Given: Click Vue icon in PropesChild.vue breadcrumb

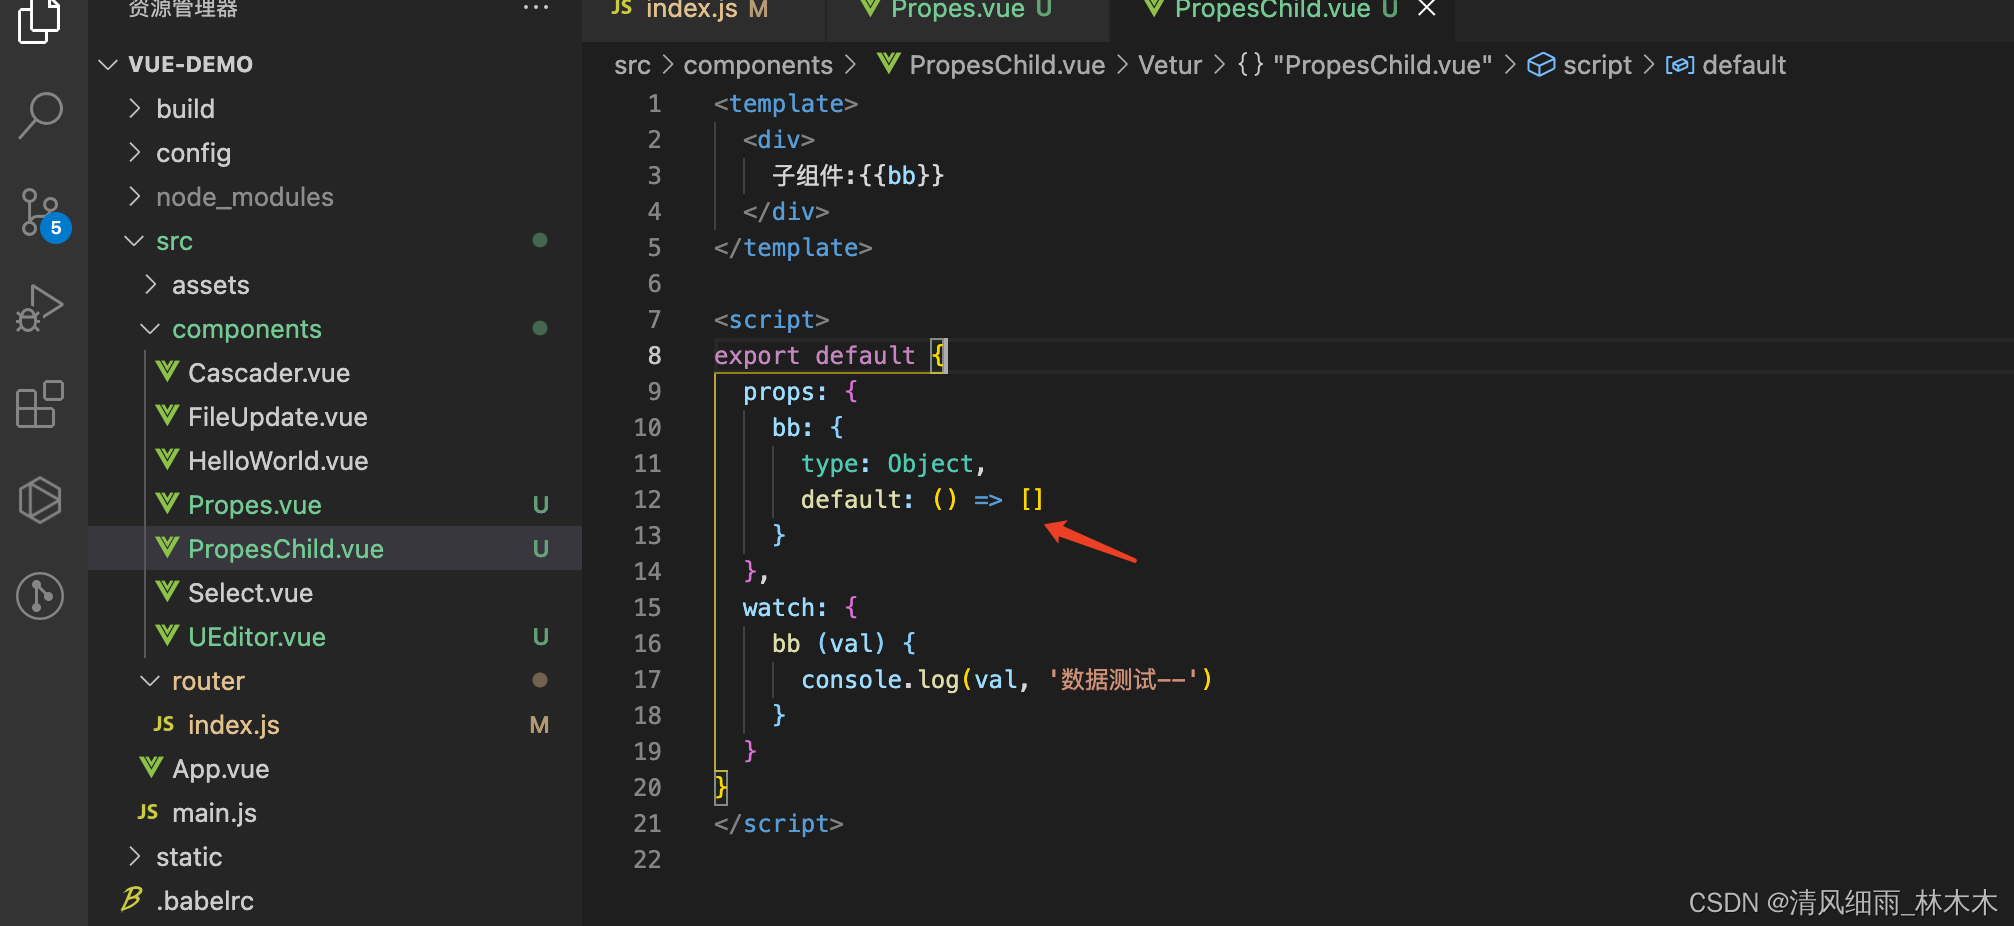Looking at the screenshot, I should pyautogui.click(x=888, y=64).
